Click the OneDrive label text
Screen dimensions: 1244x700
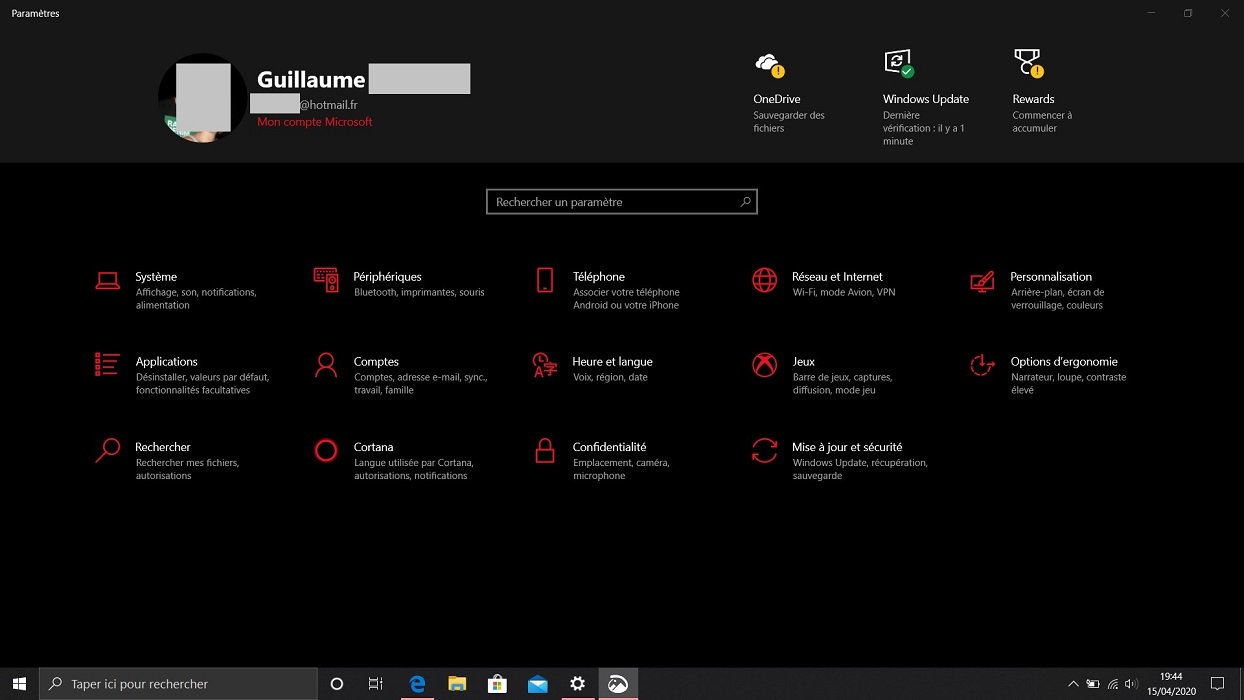pyautogui.click(x=777, y=99)
